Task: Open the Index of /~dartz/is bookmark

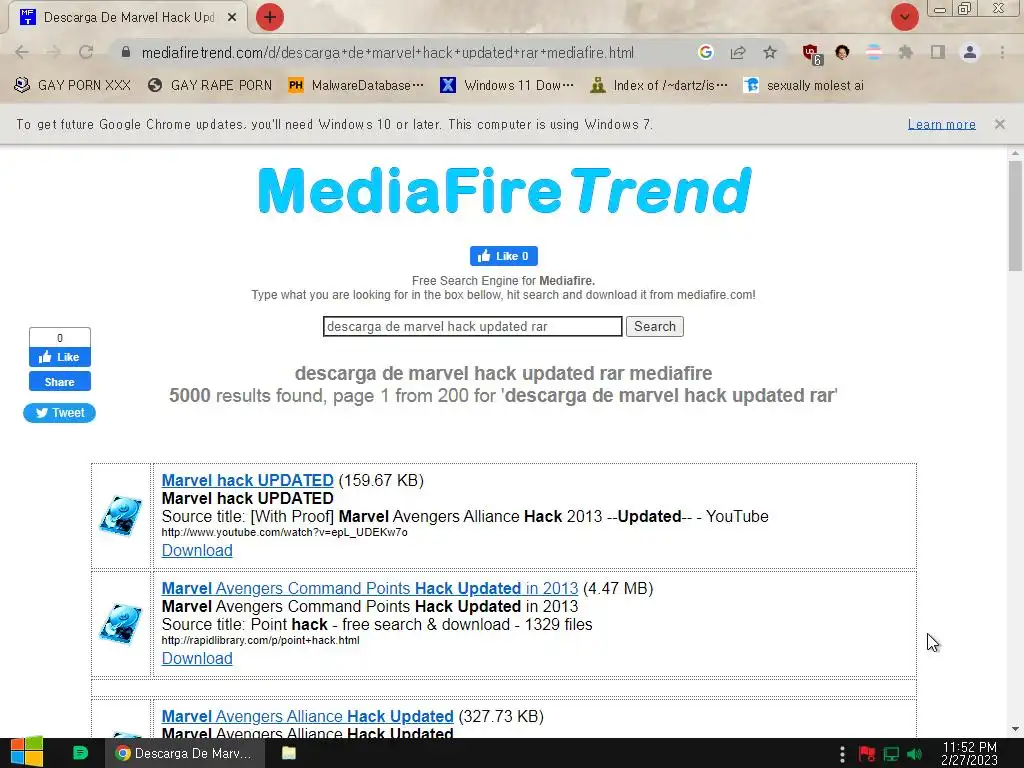Action: point(658,85)
